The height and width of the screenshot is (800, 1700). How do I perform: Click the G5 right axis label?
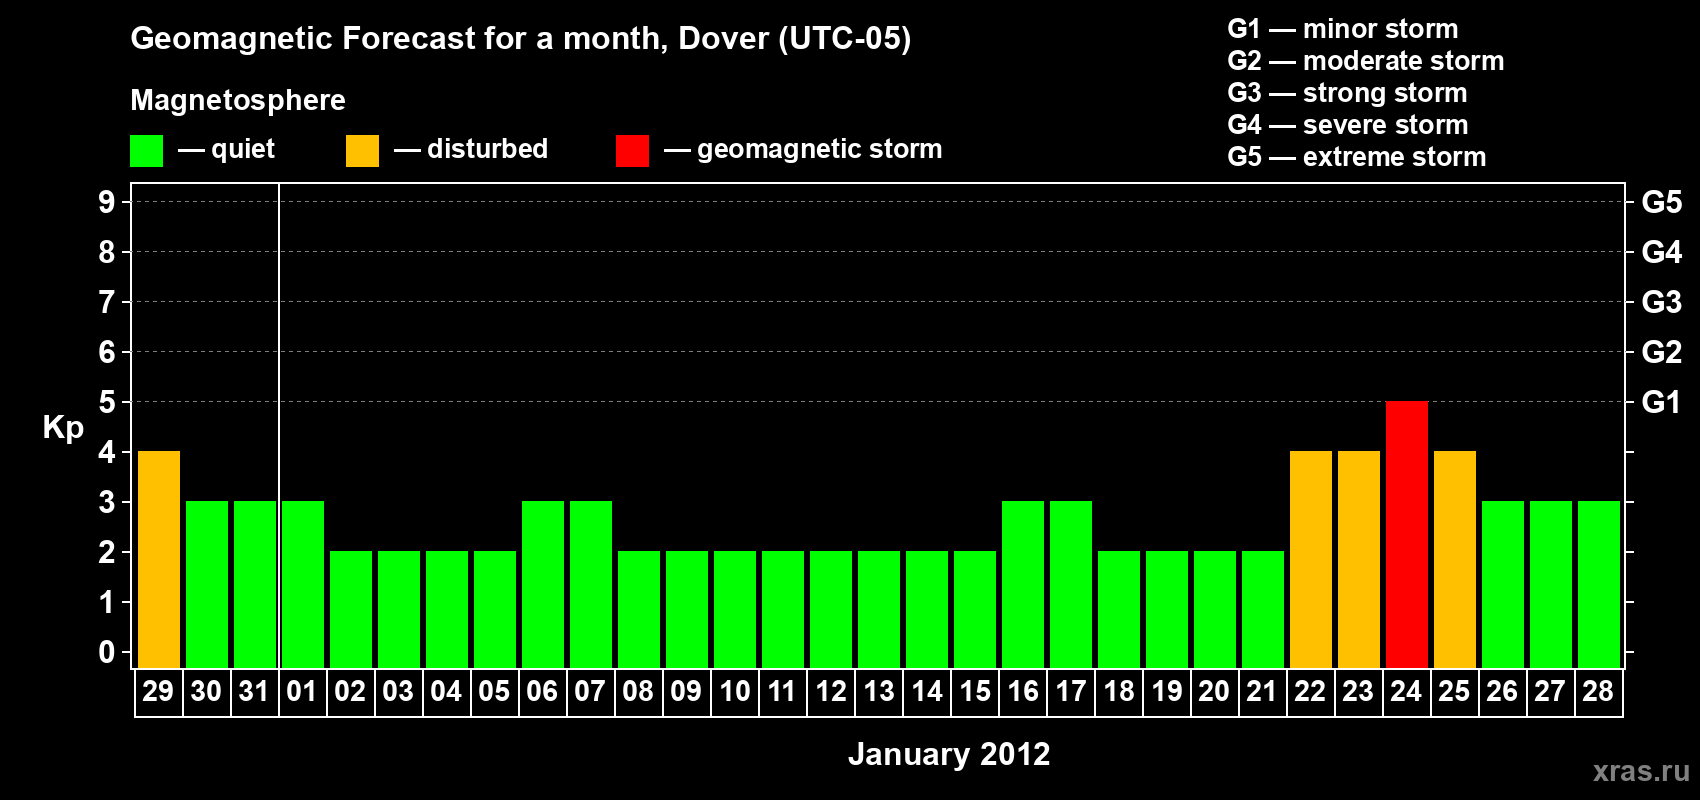(1661, 202)
